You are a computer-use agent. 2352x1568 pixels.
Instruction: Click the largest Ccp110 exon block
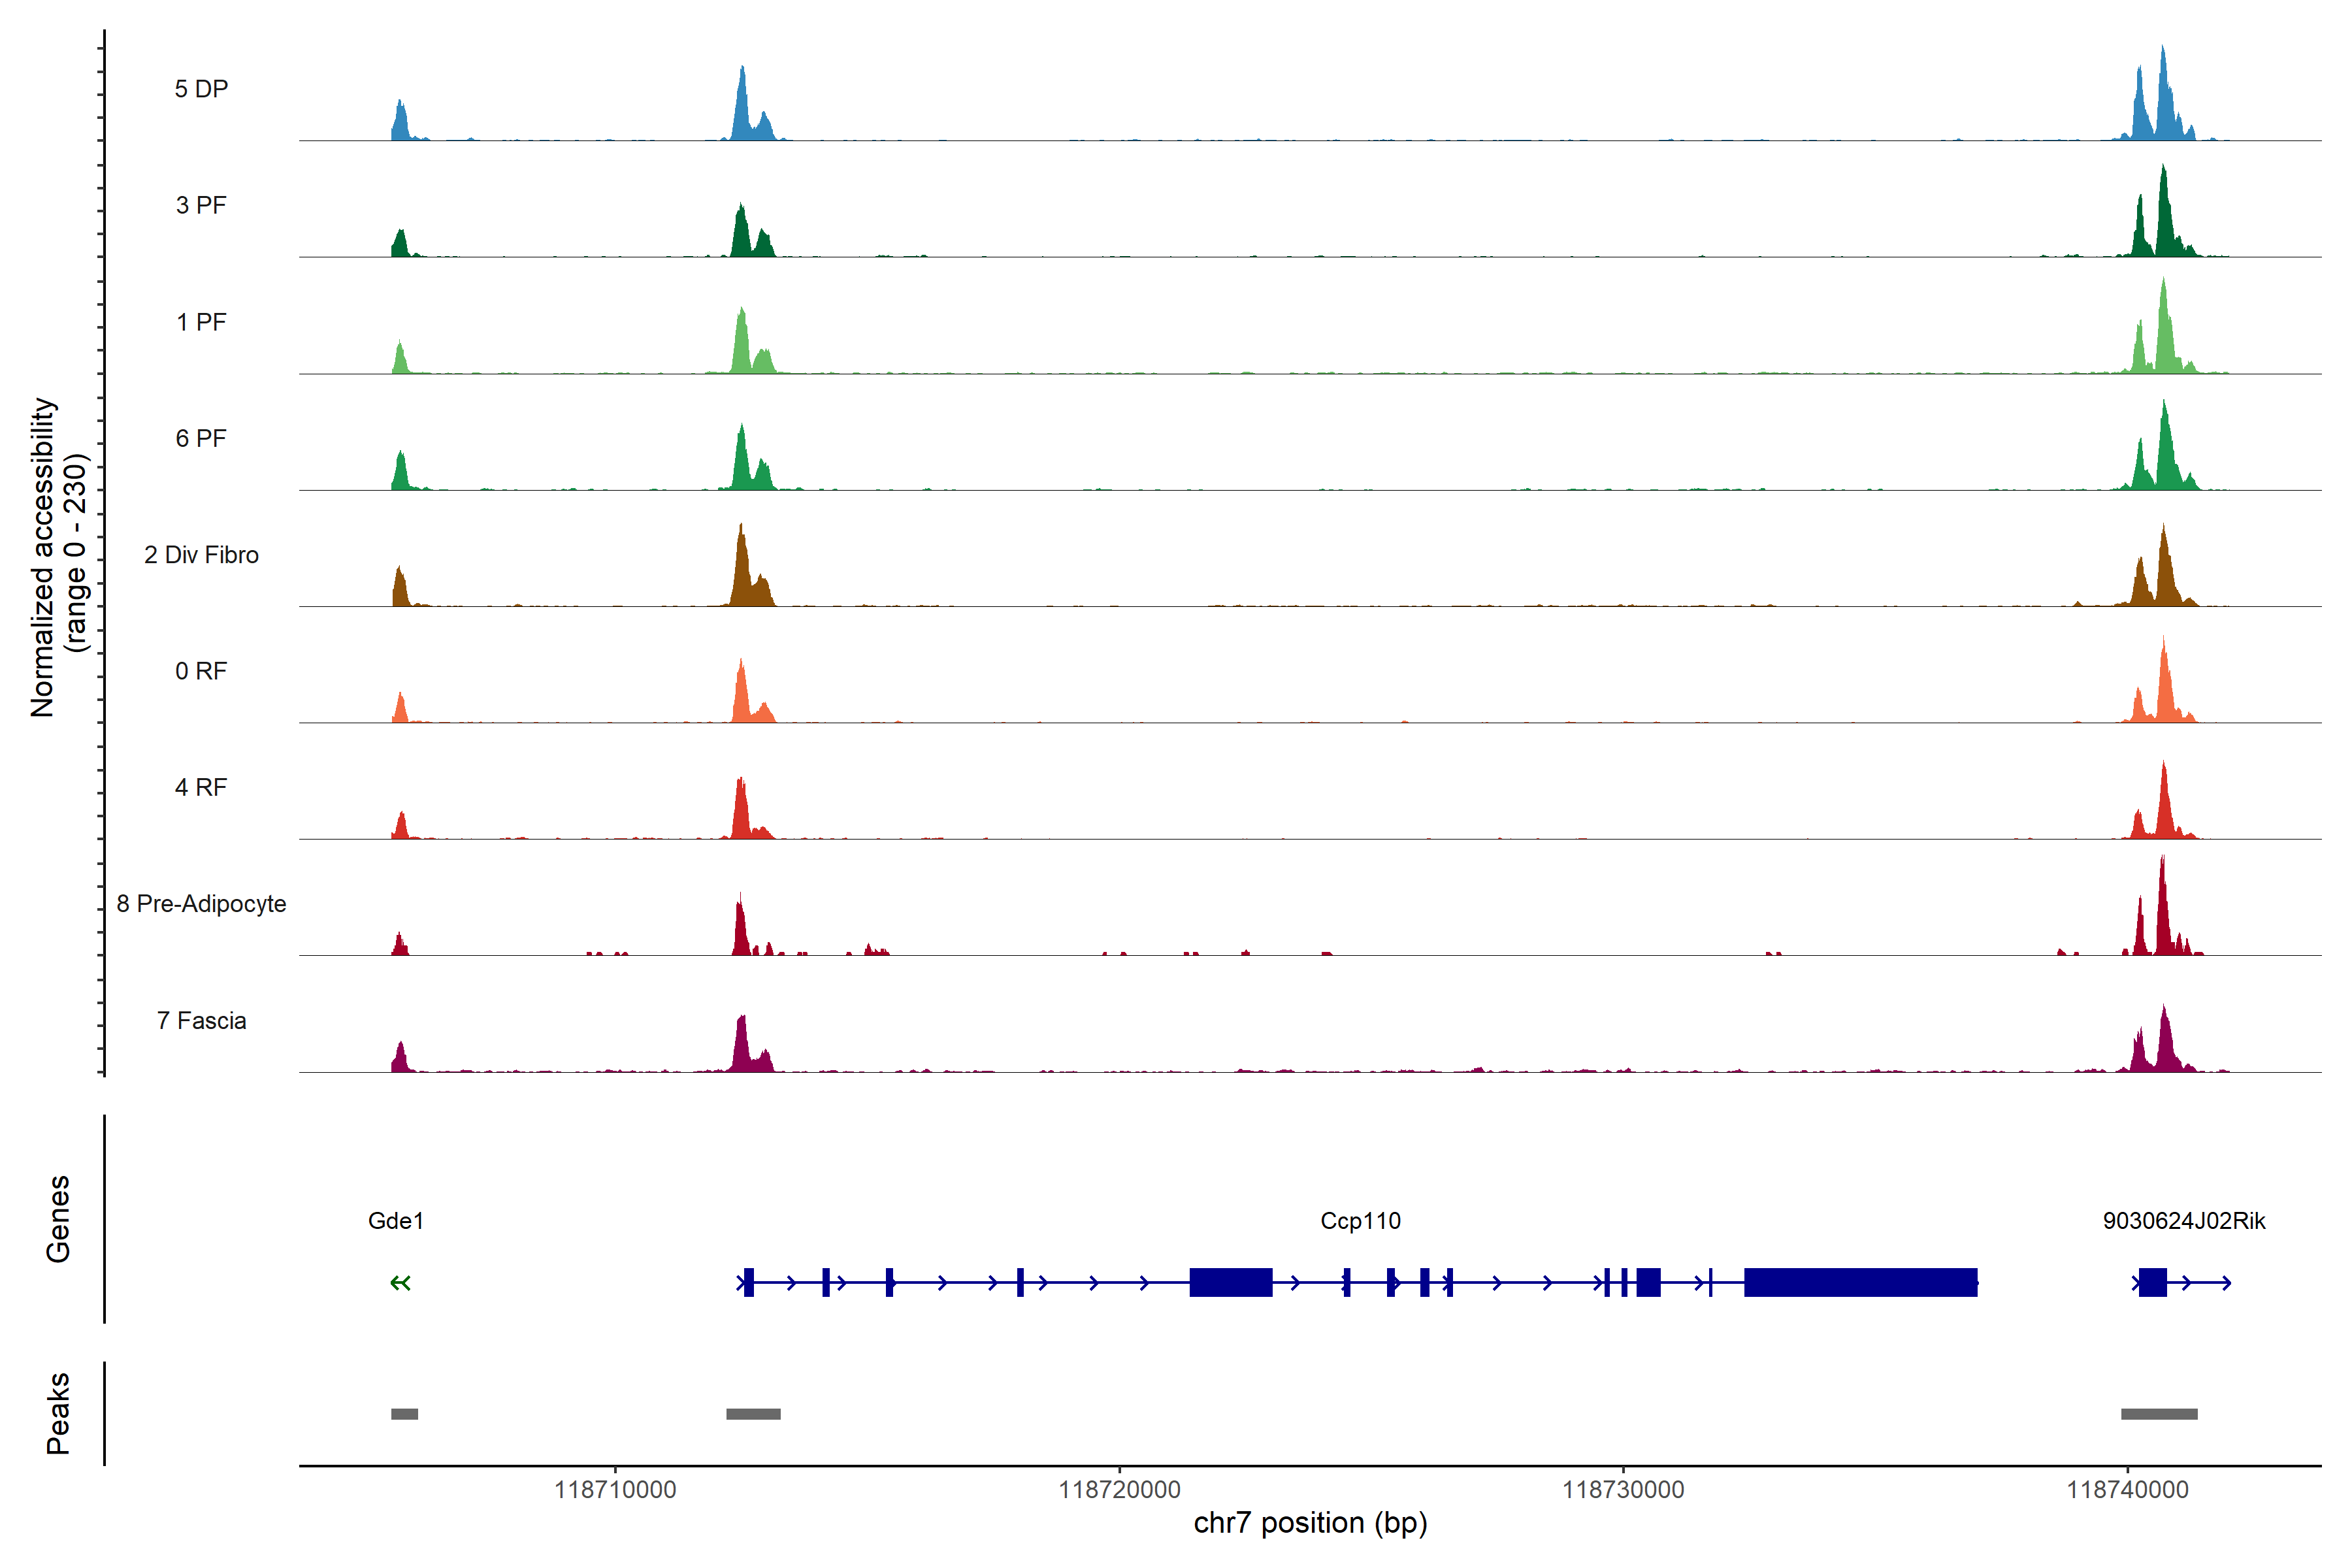pos(1860,1282)
